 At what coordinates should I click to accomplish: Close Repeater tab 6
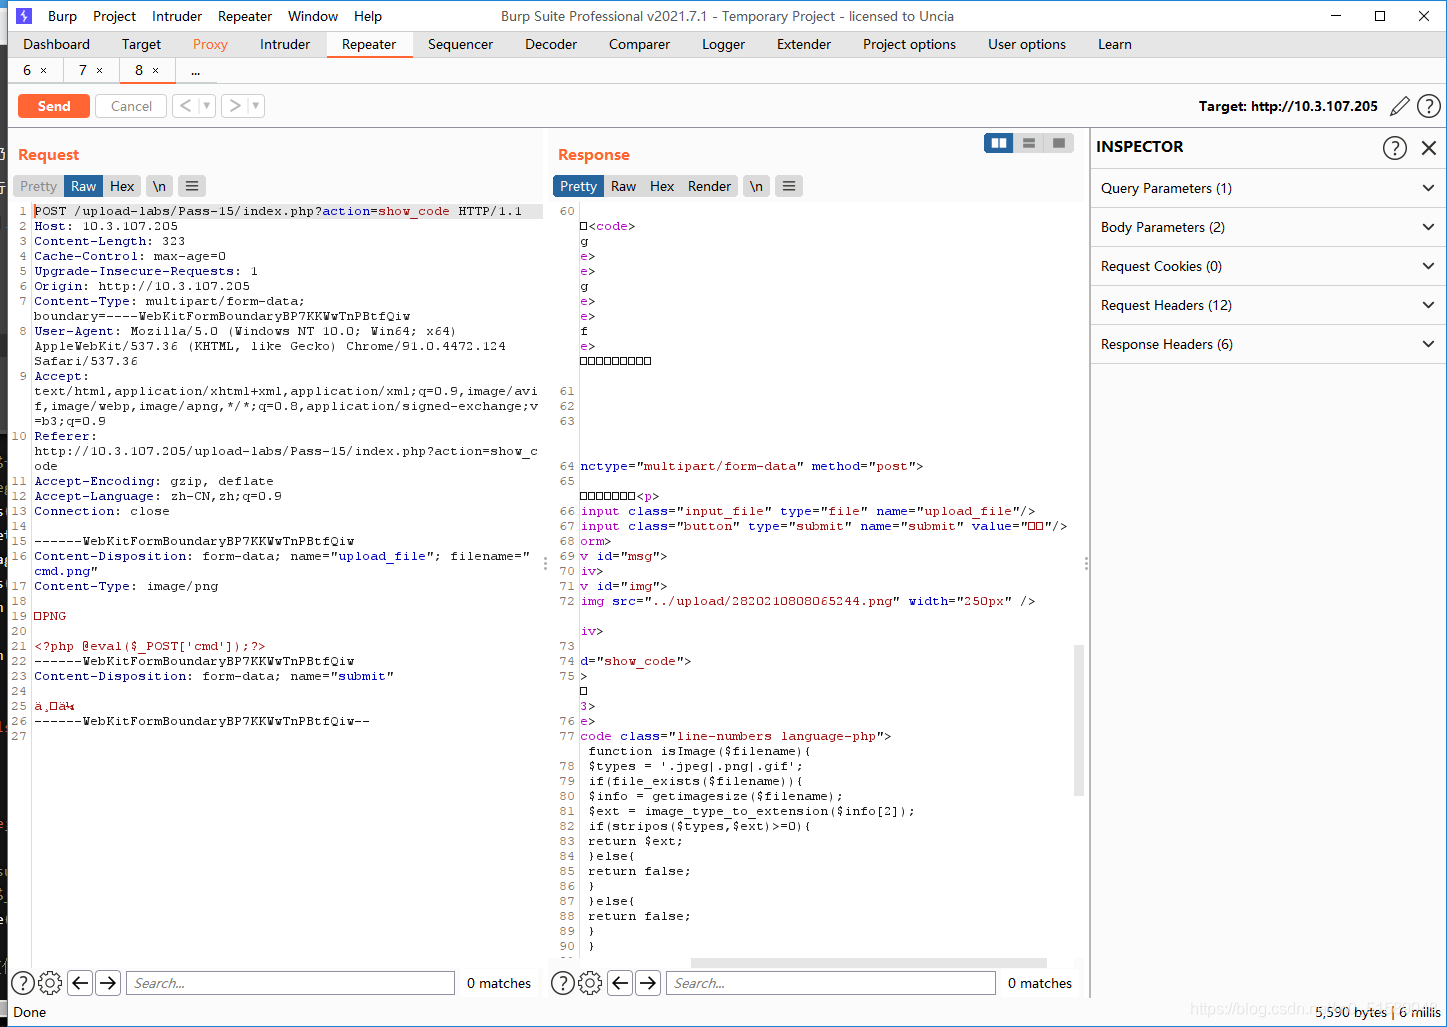(x=43, y=70)
